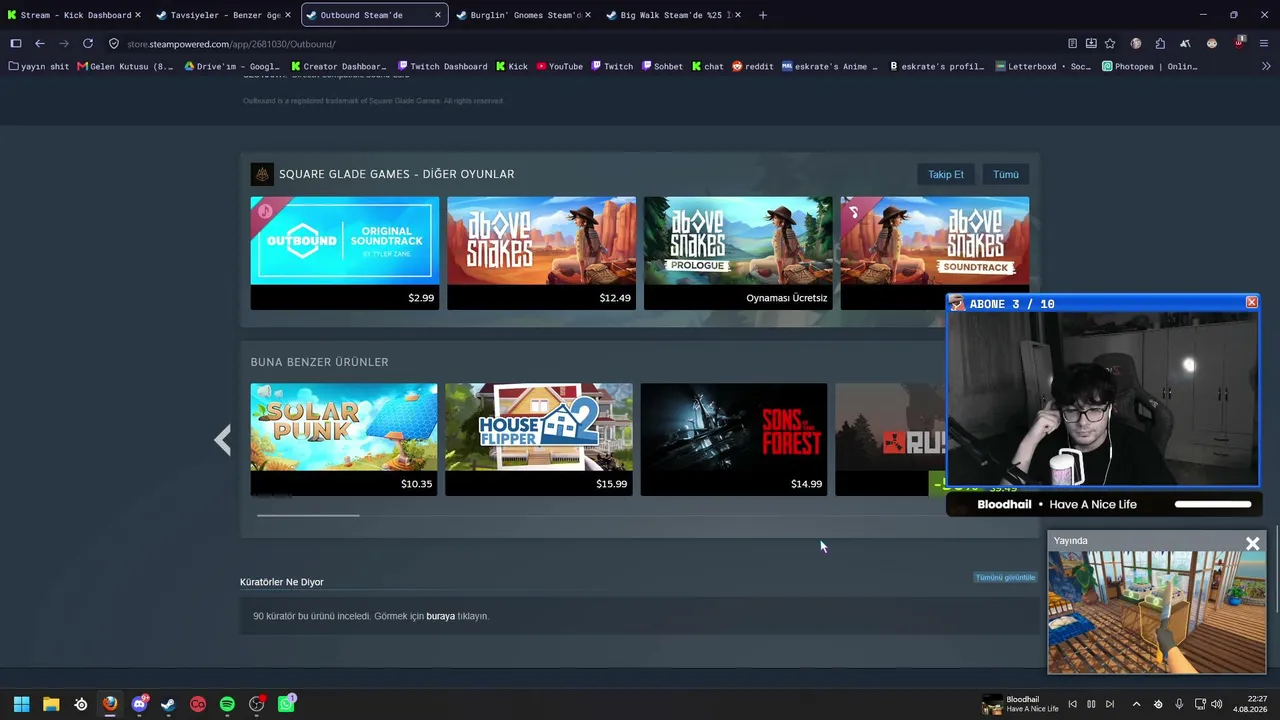Open the Gelen Kutusu bookmark
Viewport: 1280px width, 720px height.
click(x=125, y=67)
